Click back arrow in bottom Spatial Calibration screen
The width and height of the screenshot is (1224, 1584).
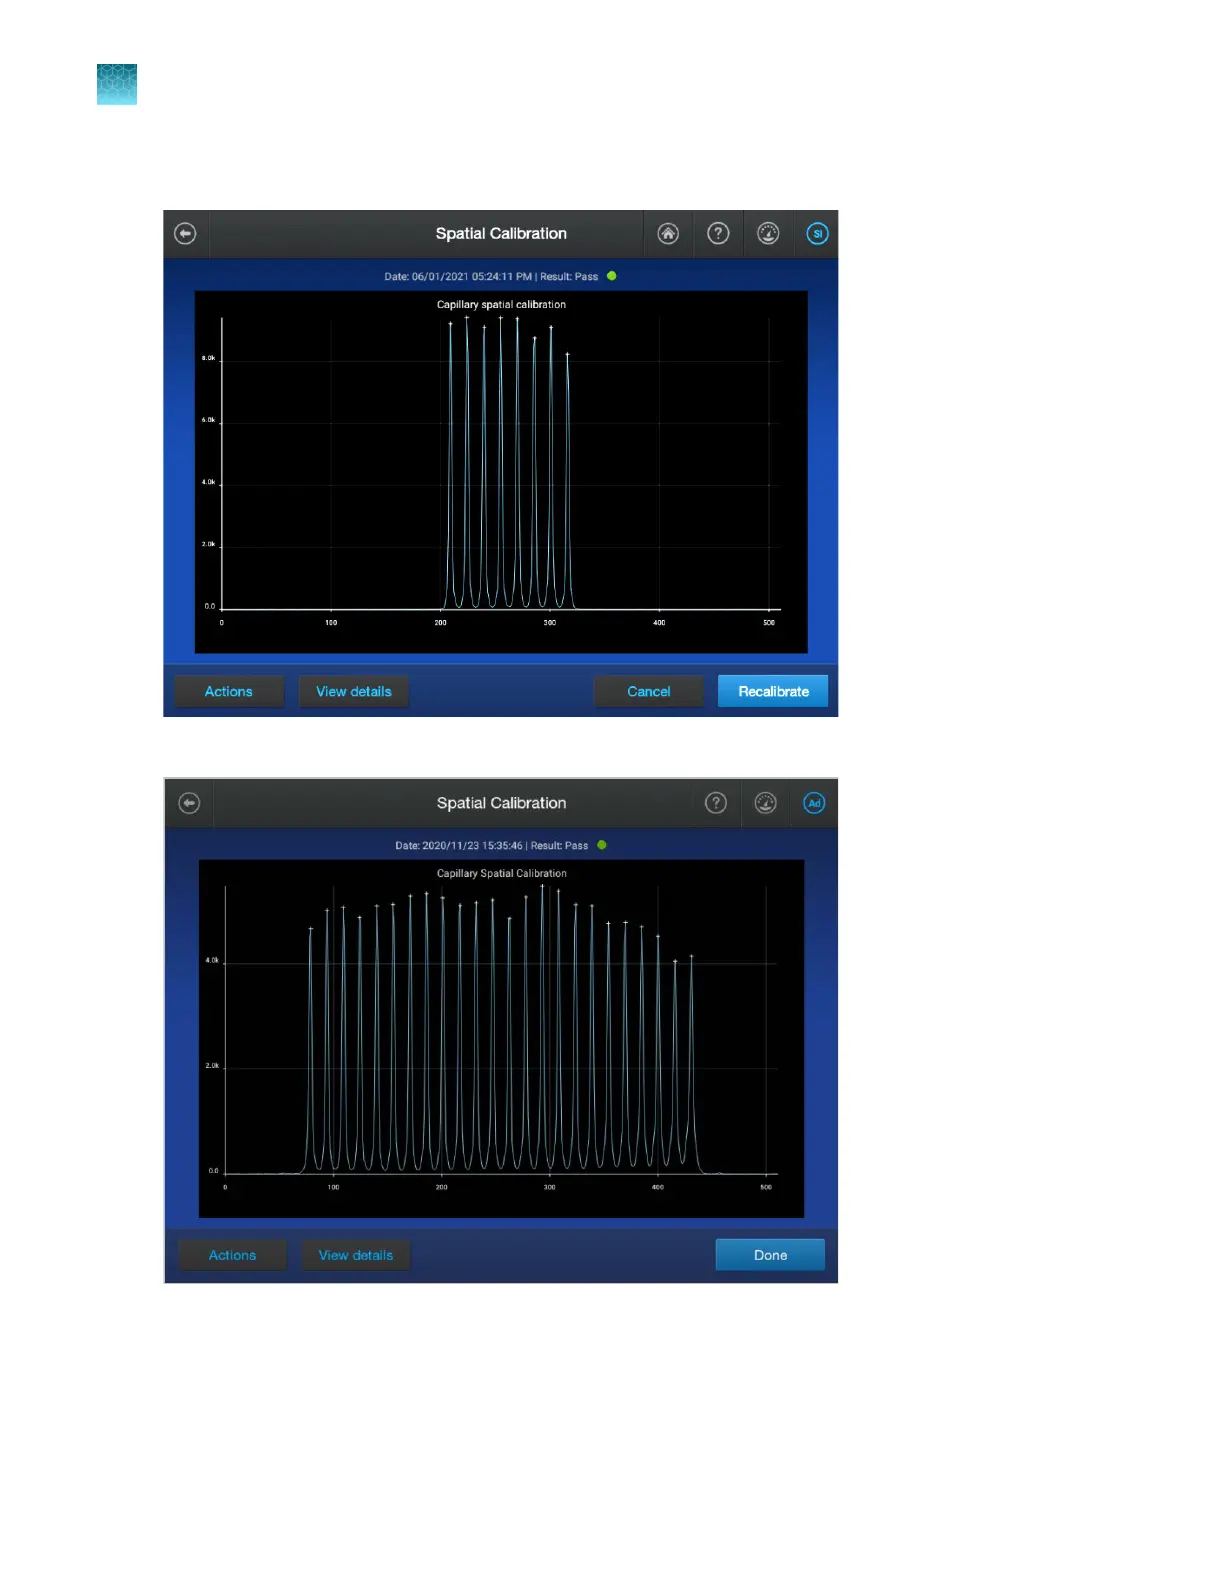pyautogui.click(x=189, y=803)
